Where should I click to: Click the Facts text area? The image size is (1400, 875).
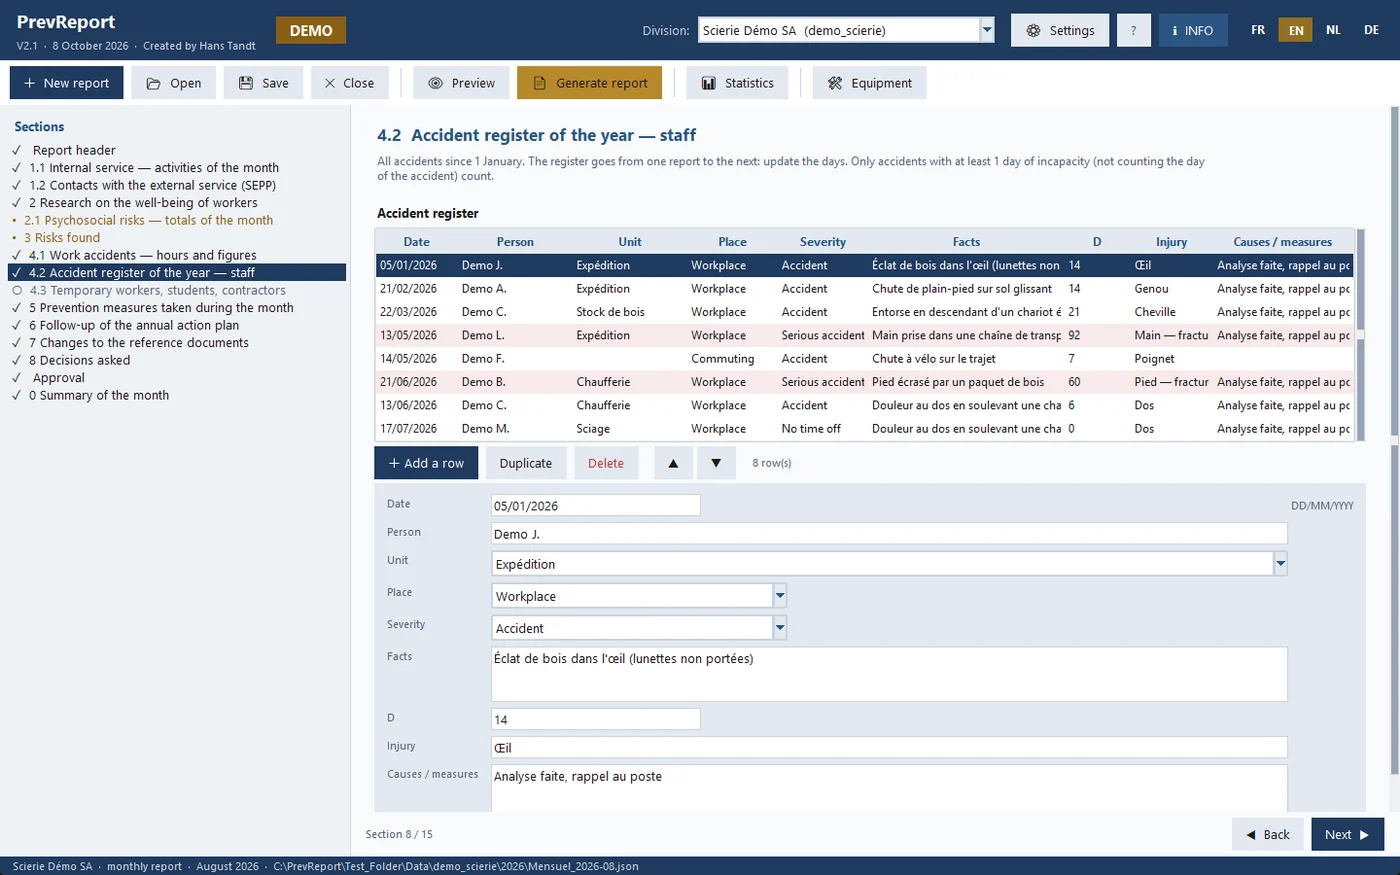[x=889, y=674]
